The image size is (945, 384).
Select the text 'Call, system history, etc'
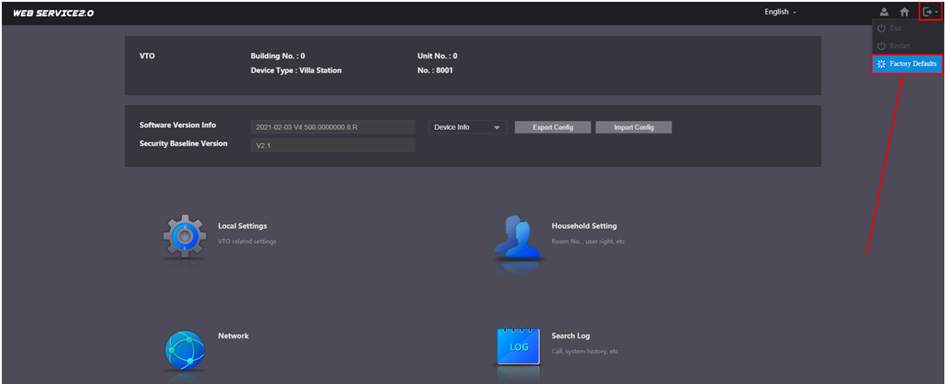click(x=585, y=351)
